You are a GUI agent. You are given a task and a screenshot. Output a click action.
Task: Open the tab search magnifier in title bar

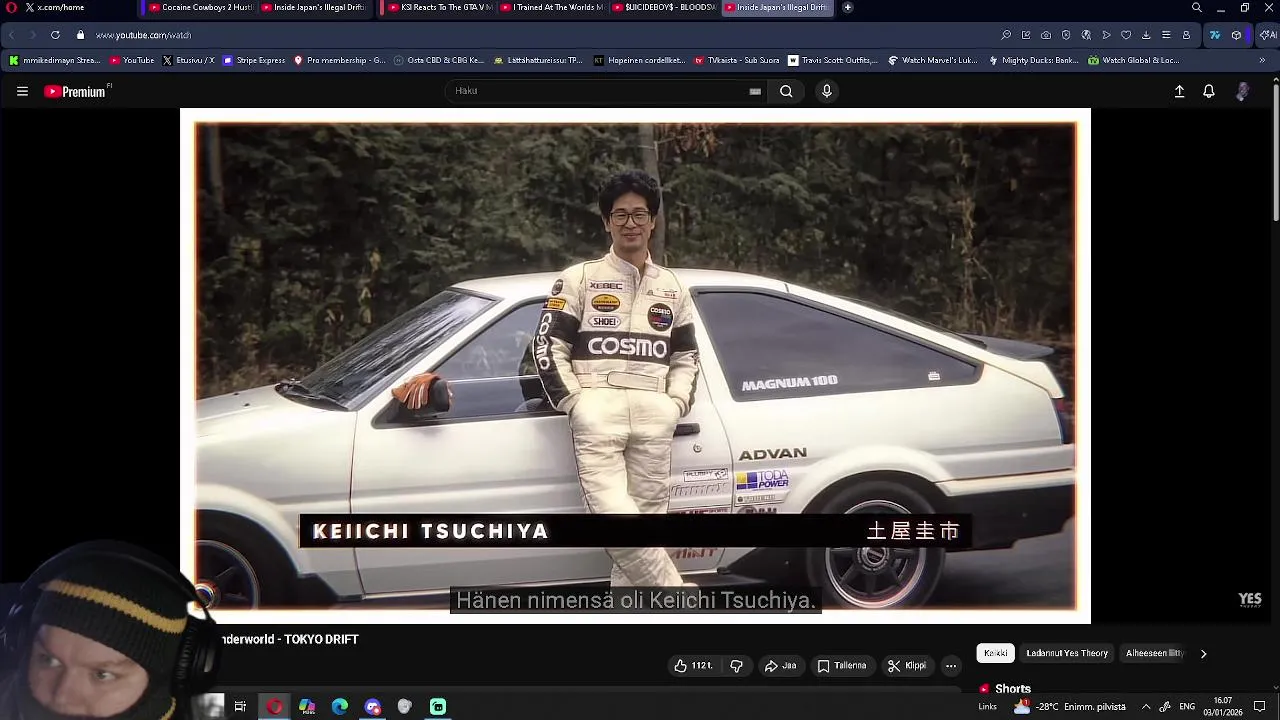pos(1197,7)
